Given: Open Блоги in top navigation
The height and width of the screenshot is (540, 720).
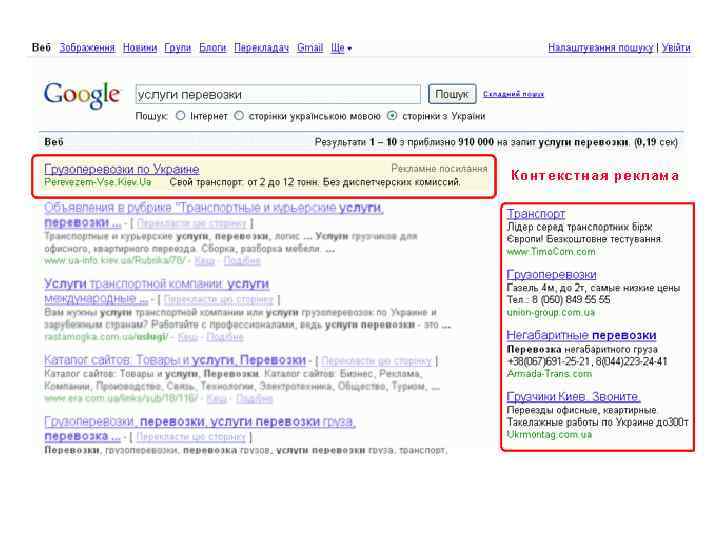Looking at the screenshot, I should point(213,48).
